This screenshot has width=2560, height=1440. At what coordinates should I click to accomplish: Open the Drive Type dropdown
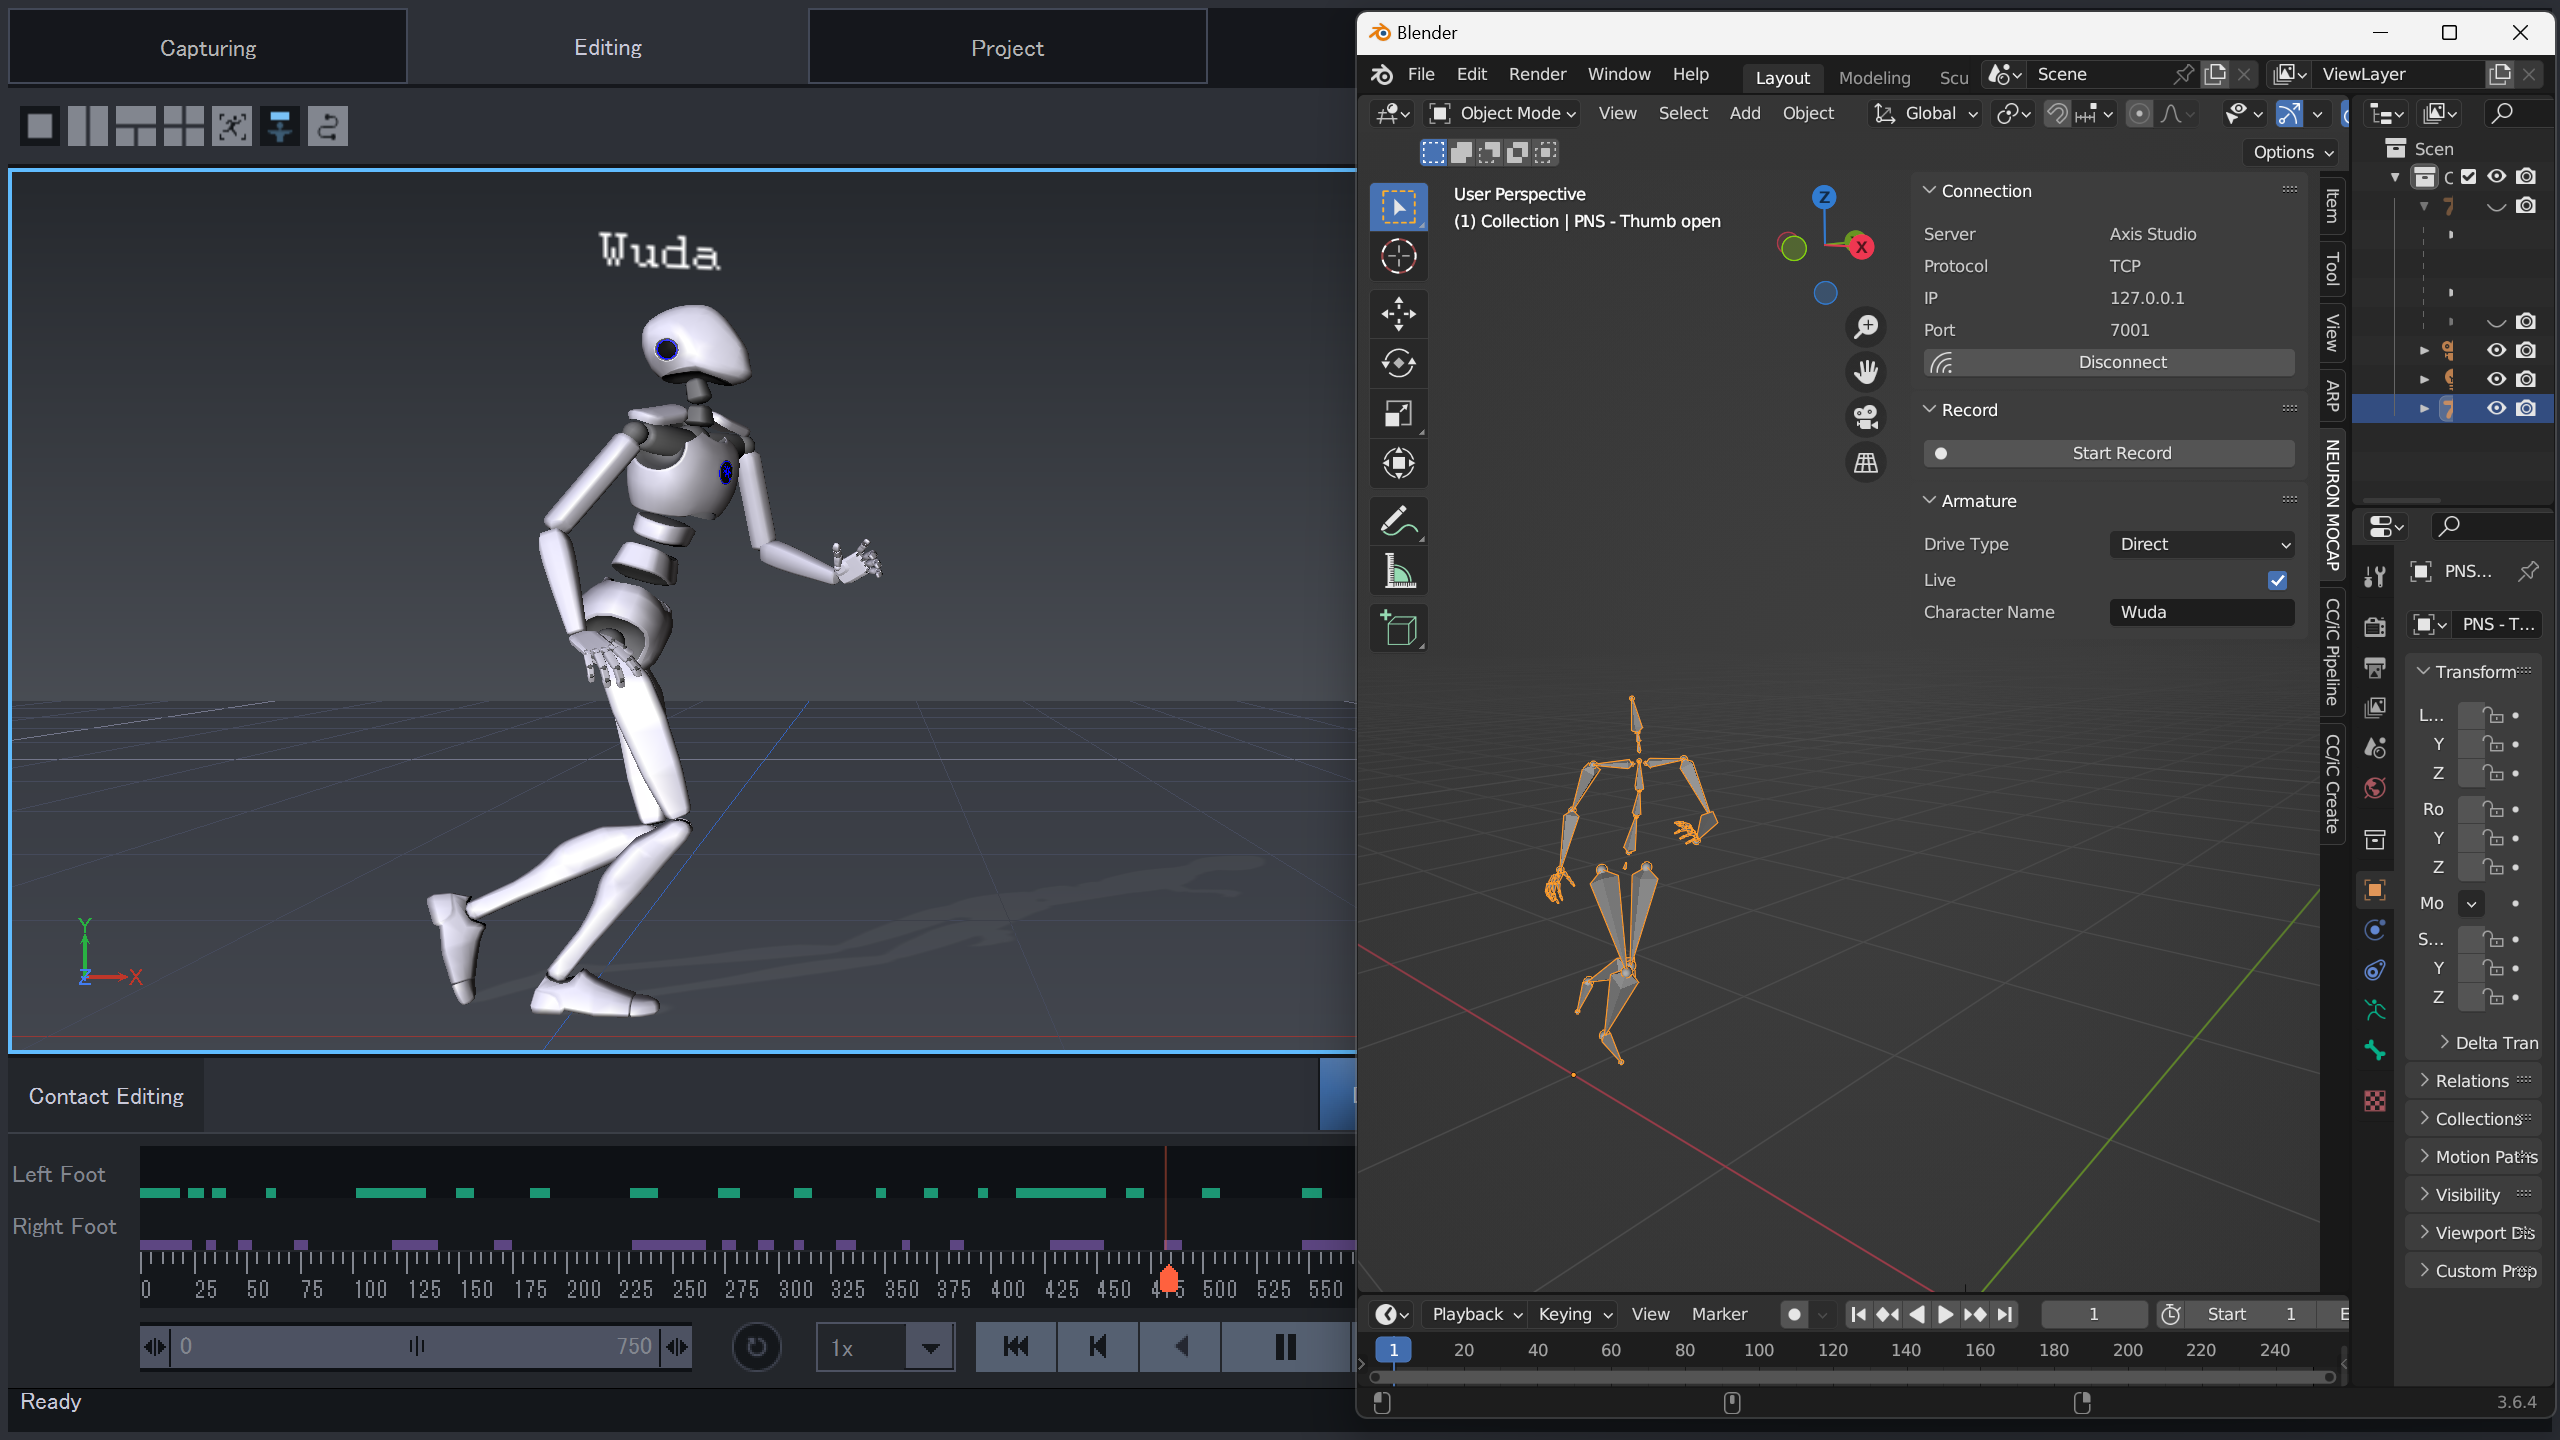pyautogui.click(x=2201, y=544)
